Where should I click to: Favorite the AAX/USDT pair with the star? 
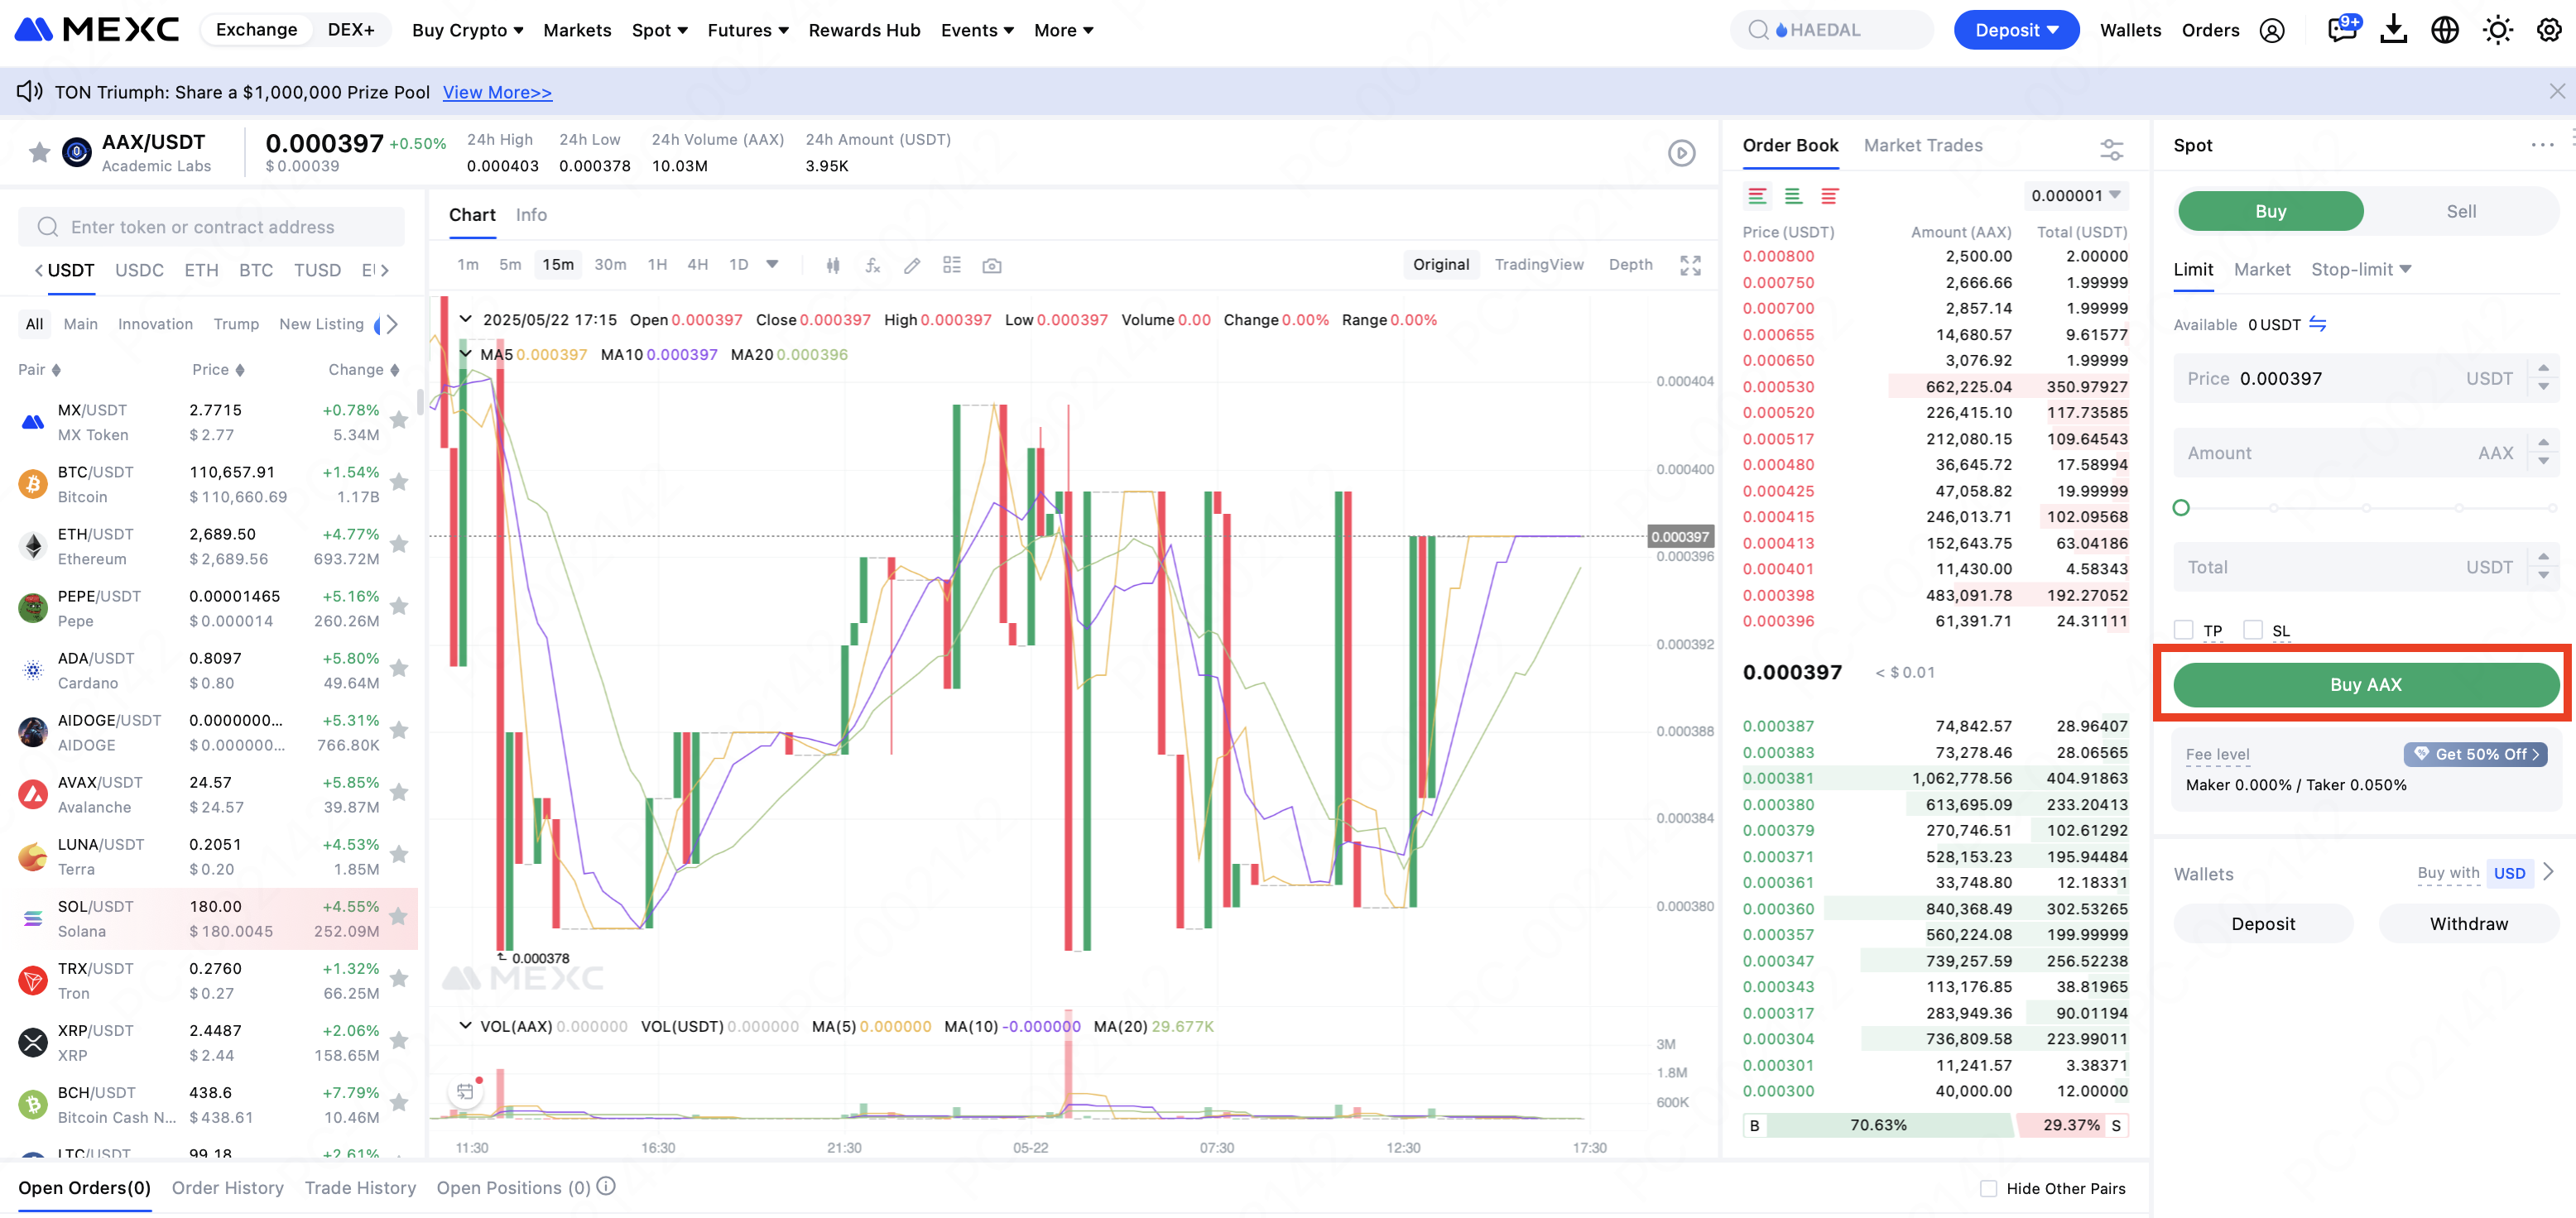tap(39, 152)
